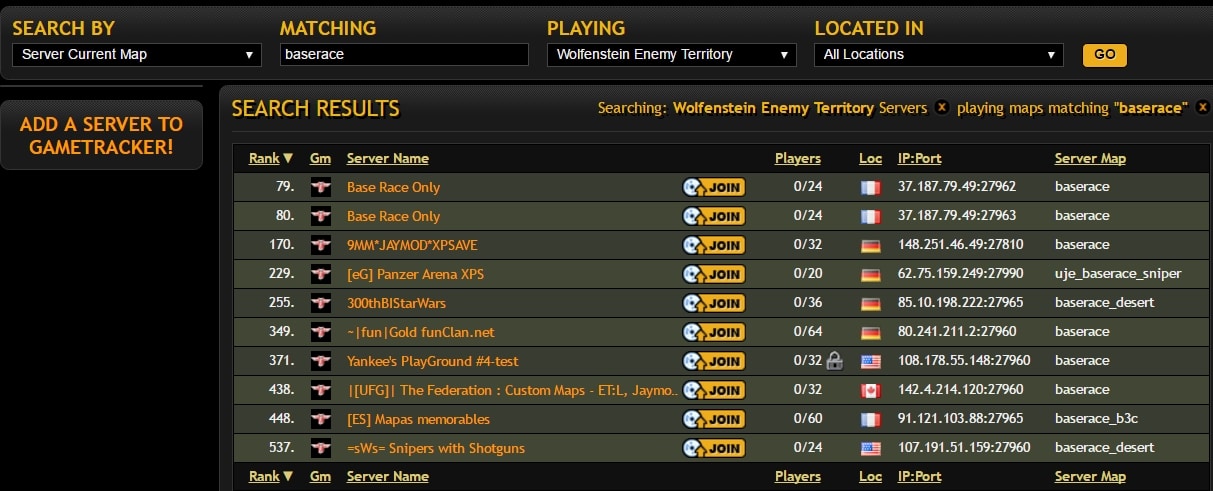Sort by IP:Port in top header
1213x491 pixels.
click(919, 158)
